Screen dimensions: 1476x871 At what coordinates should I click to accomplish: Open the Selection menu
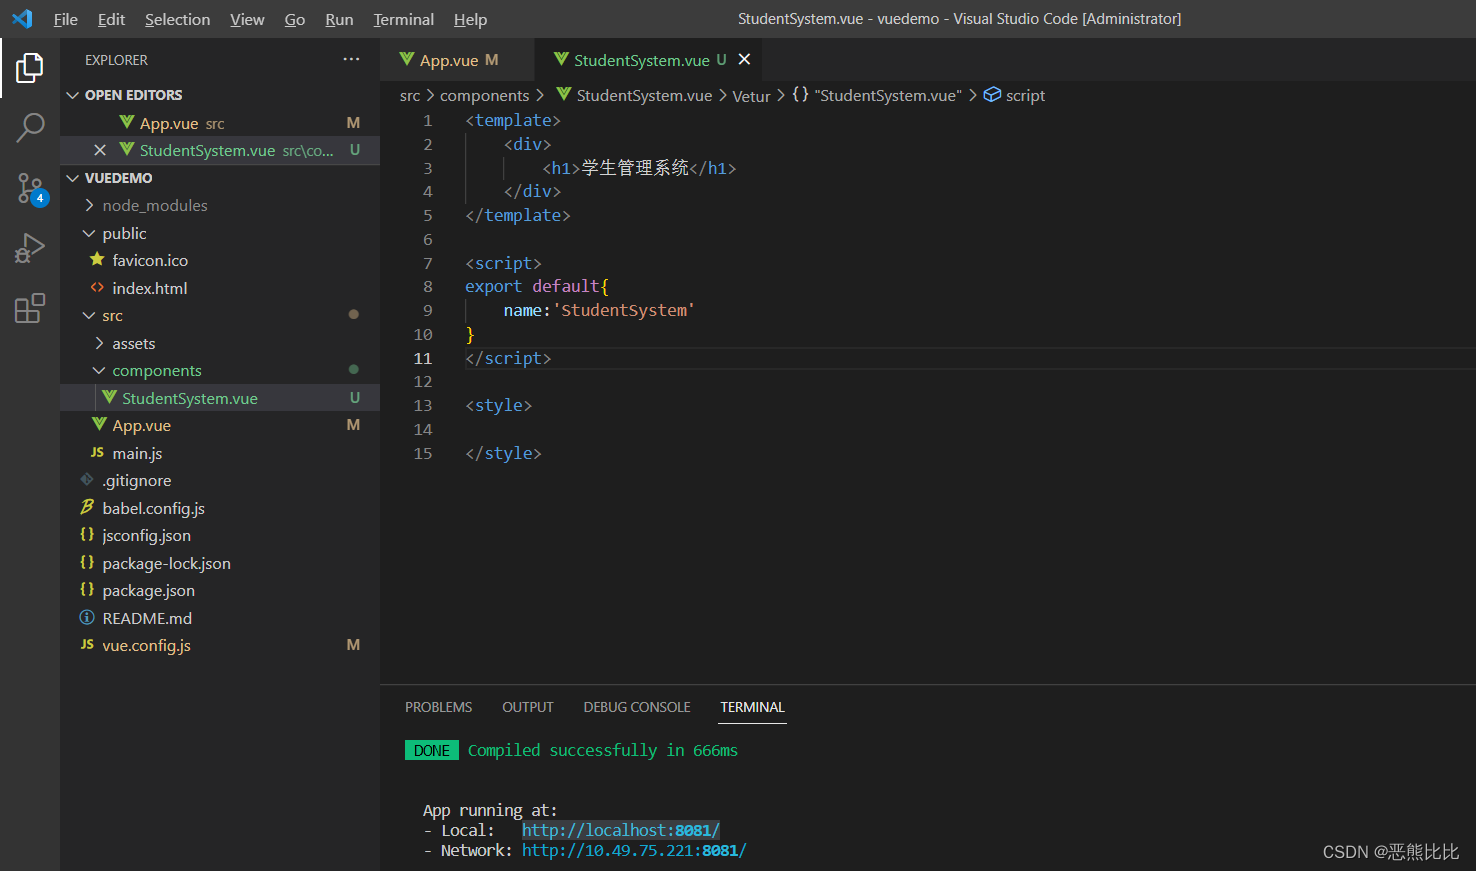pos(177,19)
